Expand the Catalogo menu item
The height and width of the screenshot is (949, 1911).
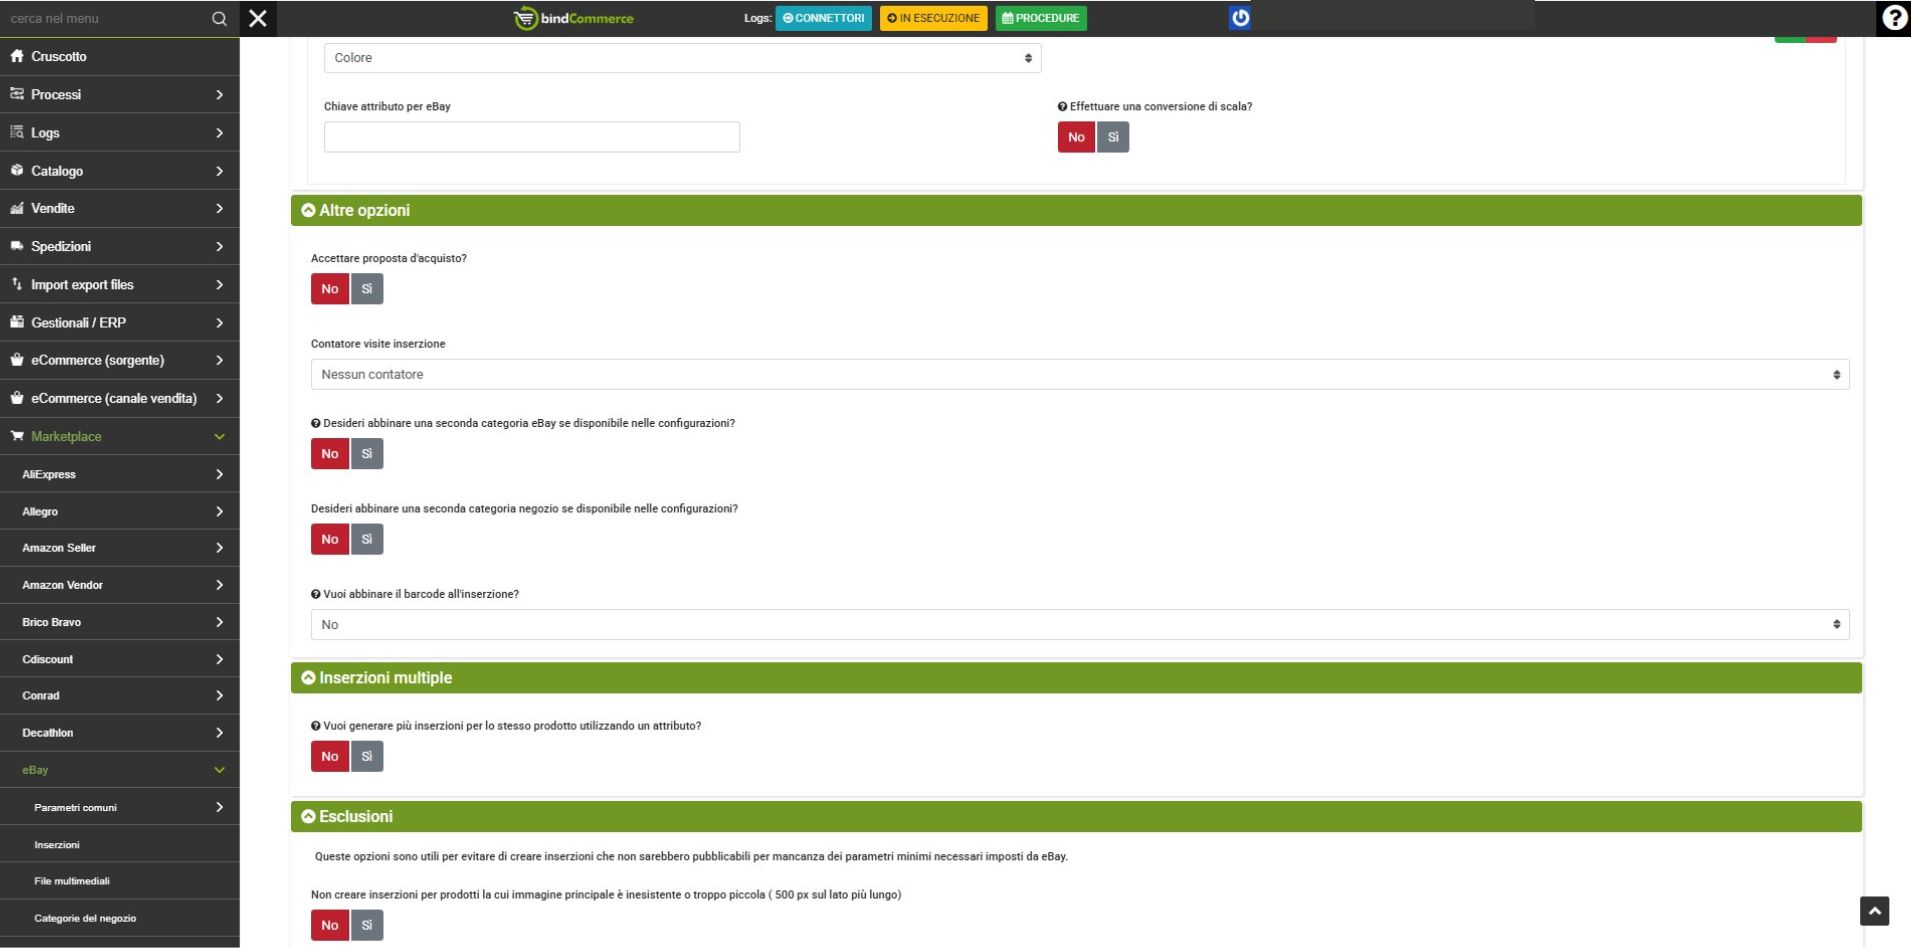(119, 171)
